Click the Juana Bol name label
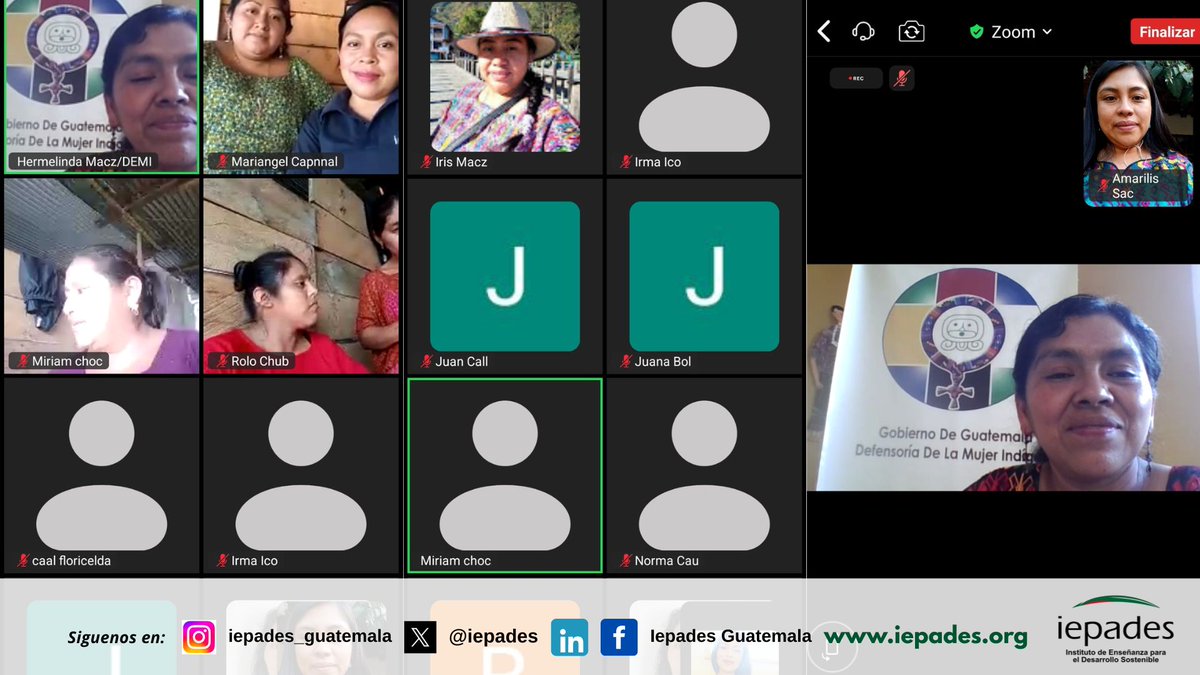 [x=663, y=361]
